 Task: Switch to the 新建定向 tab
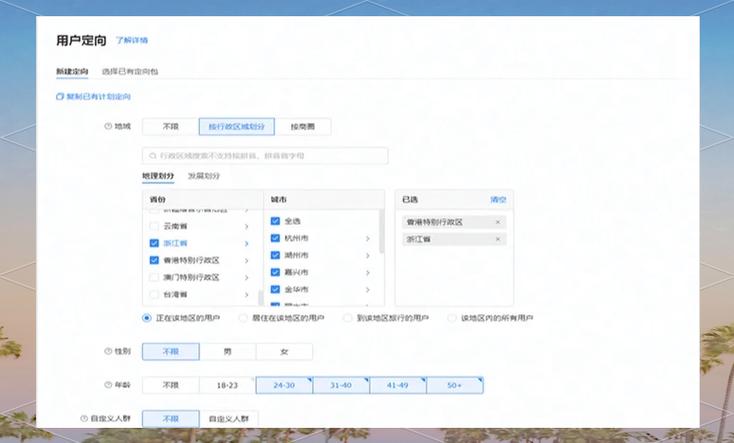pos(72,72)
